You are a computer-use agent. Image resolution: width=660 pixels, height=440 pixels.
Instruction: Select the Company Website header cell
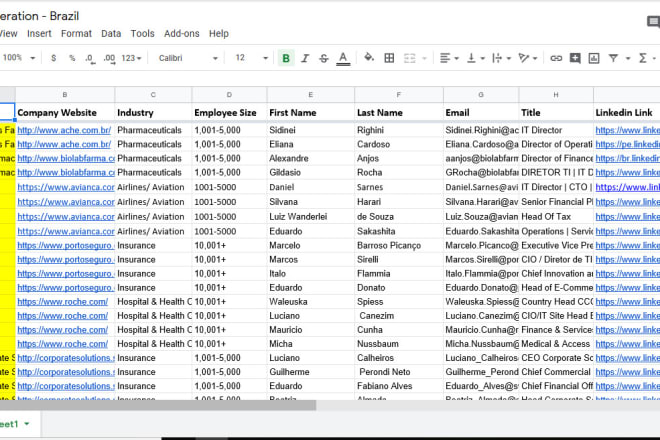click(x=65, y=112)
